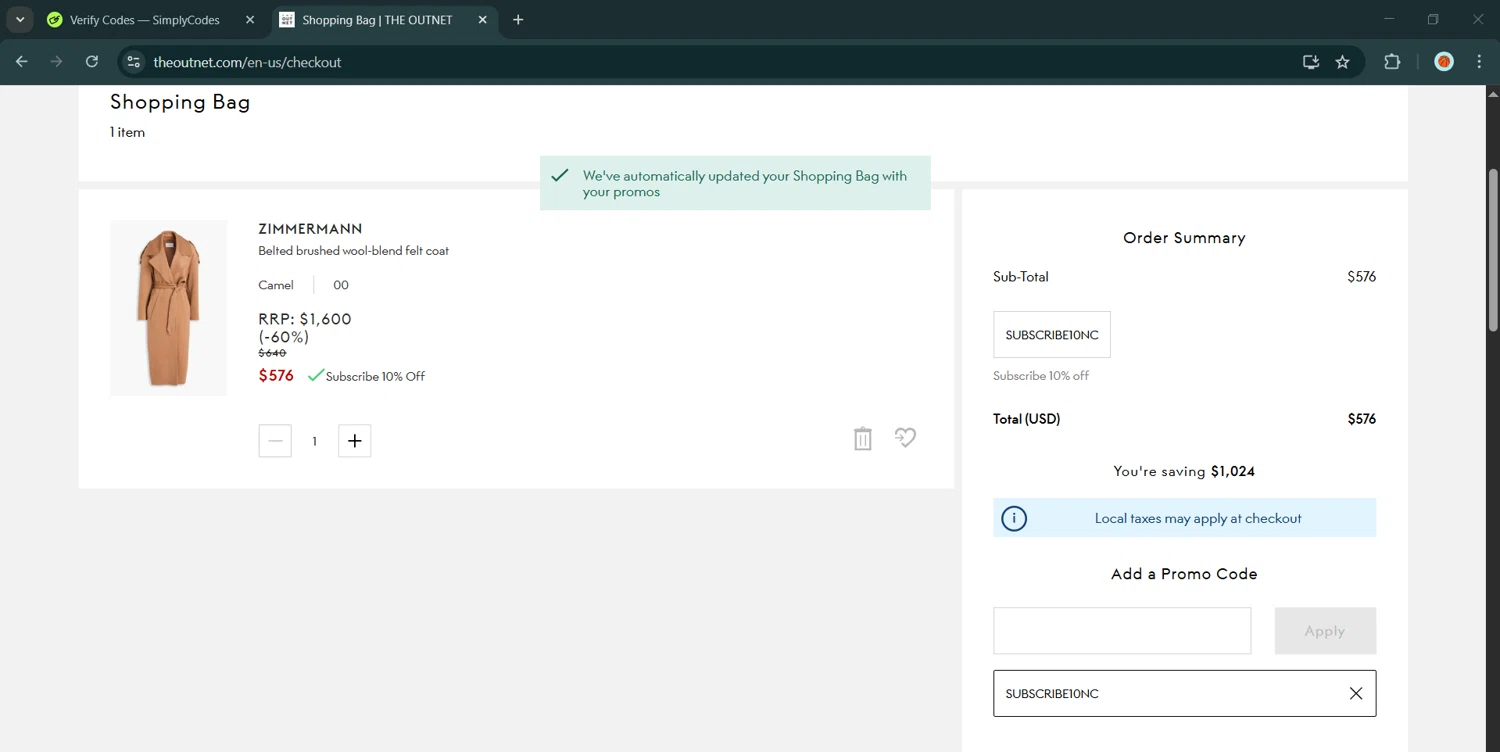The width and height of the screenshot is (1500, 752).
Task: Open the Belted brushed wool-blend felt coat link
Action: click(353, 251)
